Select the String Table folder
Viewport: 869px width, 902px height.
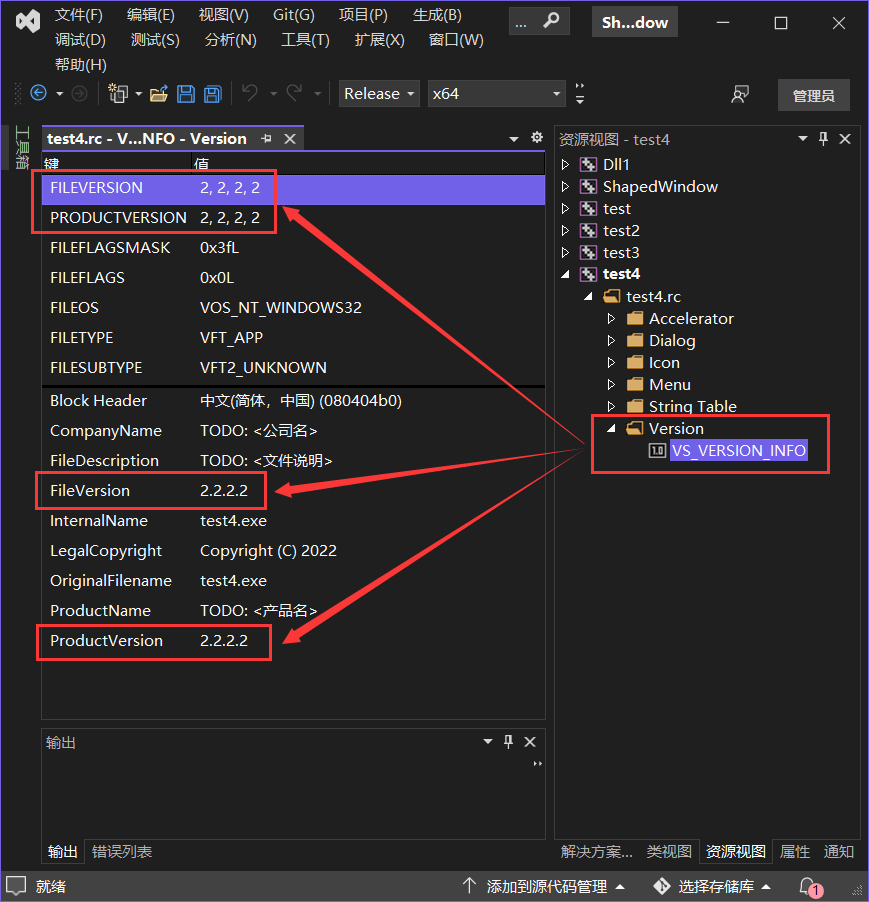692,406
